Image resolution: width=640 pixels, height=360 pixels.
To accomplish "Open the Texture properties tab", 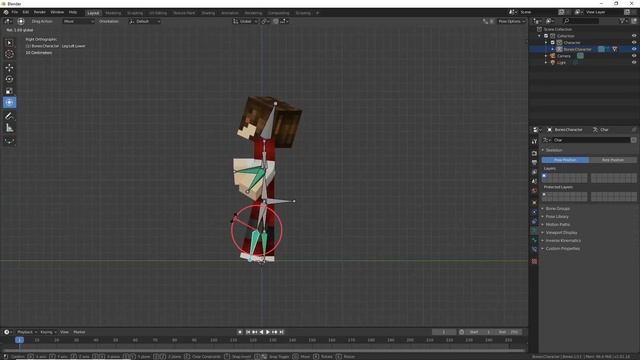I will pyautogui.click(x=534, y=262).
